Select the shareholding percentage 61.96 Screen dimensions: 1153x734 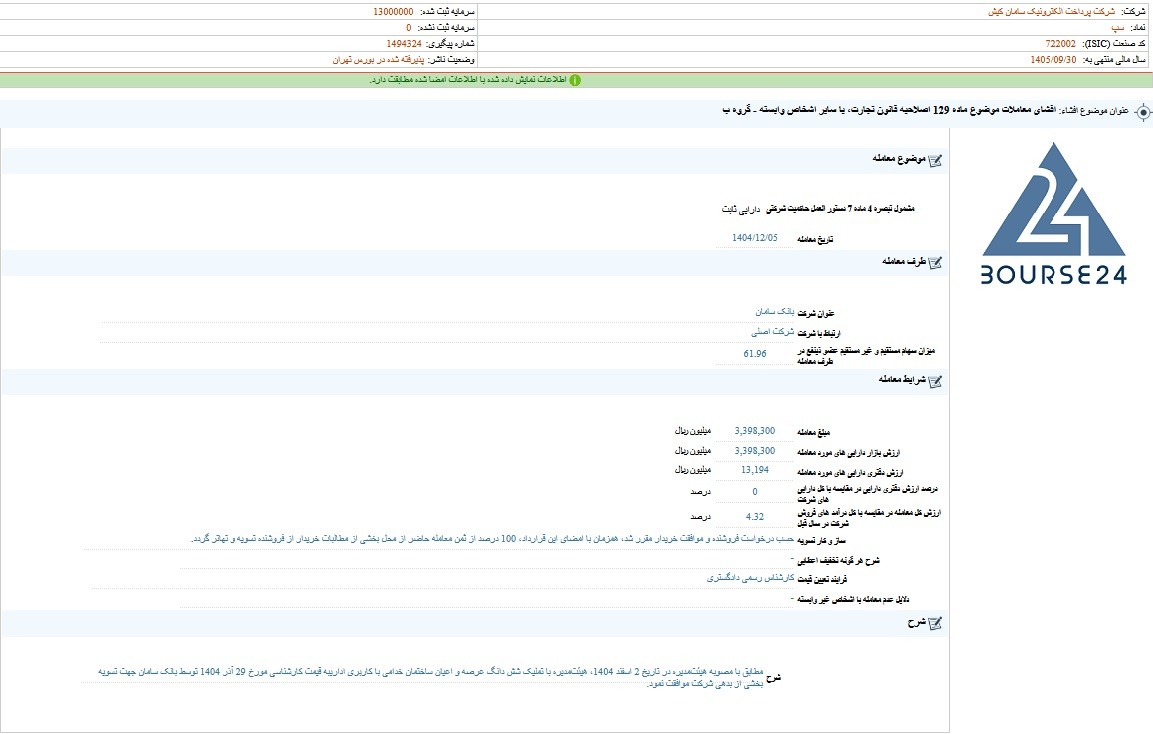coord(754,354)
